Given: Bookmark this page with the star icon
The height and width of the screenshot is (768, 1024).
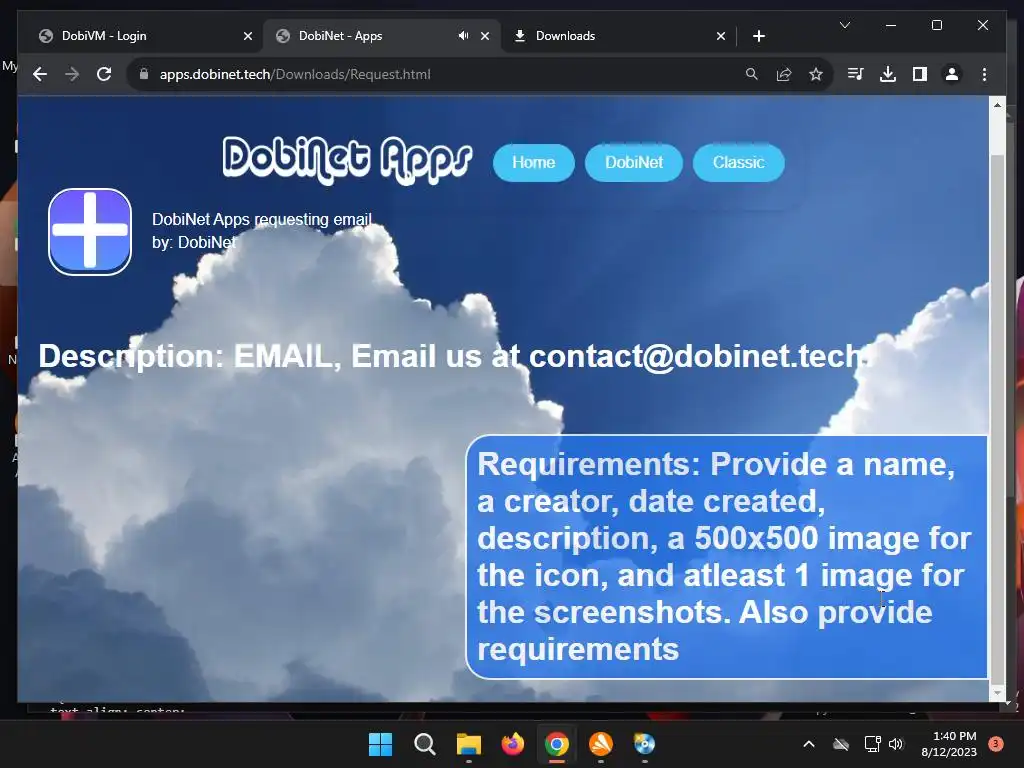Looking at the screenshot, I should pos(816,74).
